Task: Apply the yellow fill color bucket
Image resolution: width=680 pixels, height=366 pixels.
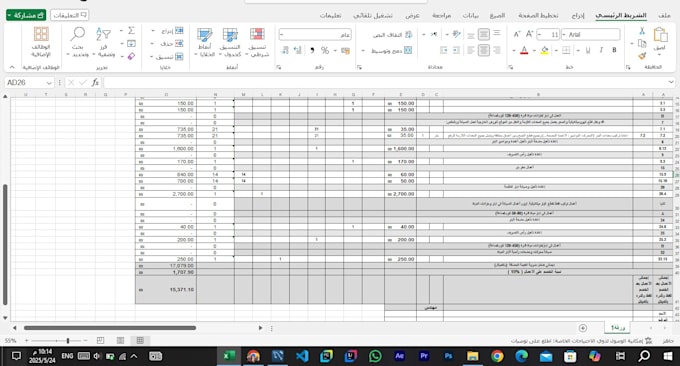Action: [545, 50]
